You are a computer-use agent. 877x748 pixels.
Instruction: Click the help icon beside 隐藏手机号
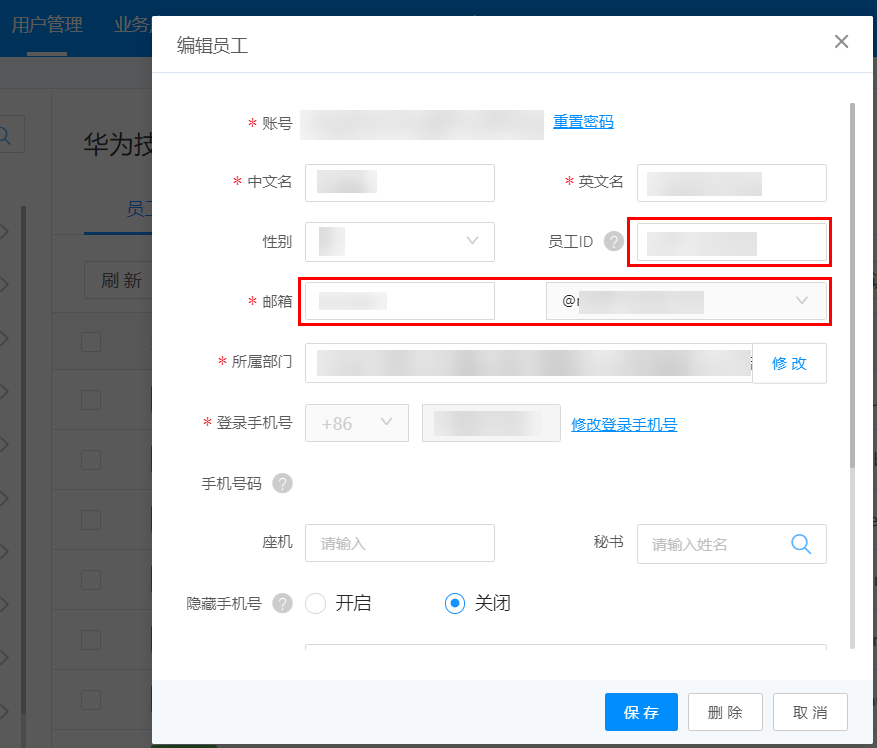coord(282,604)
